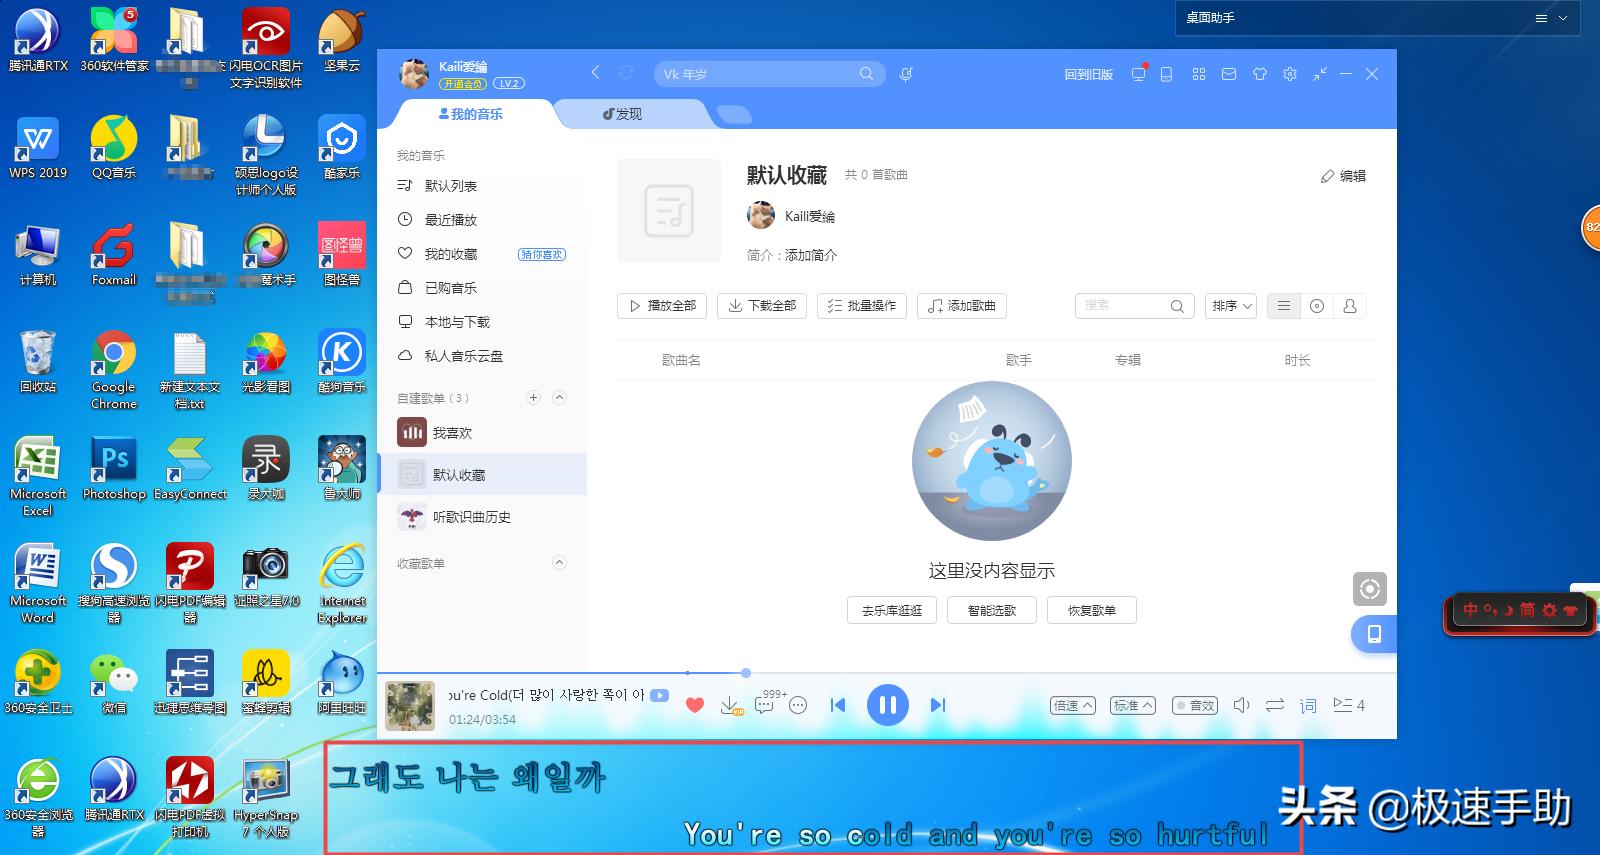Click 编辑 to edit playlist
This screenshot has width=1600, height=855.
coord(1343,176)
